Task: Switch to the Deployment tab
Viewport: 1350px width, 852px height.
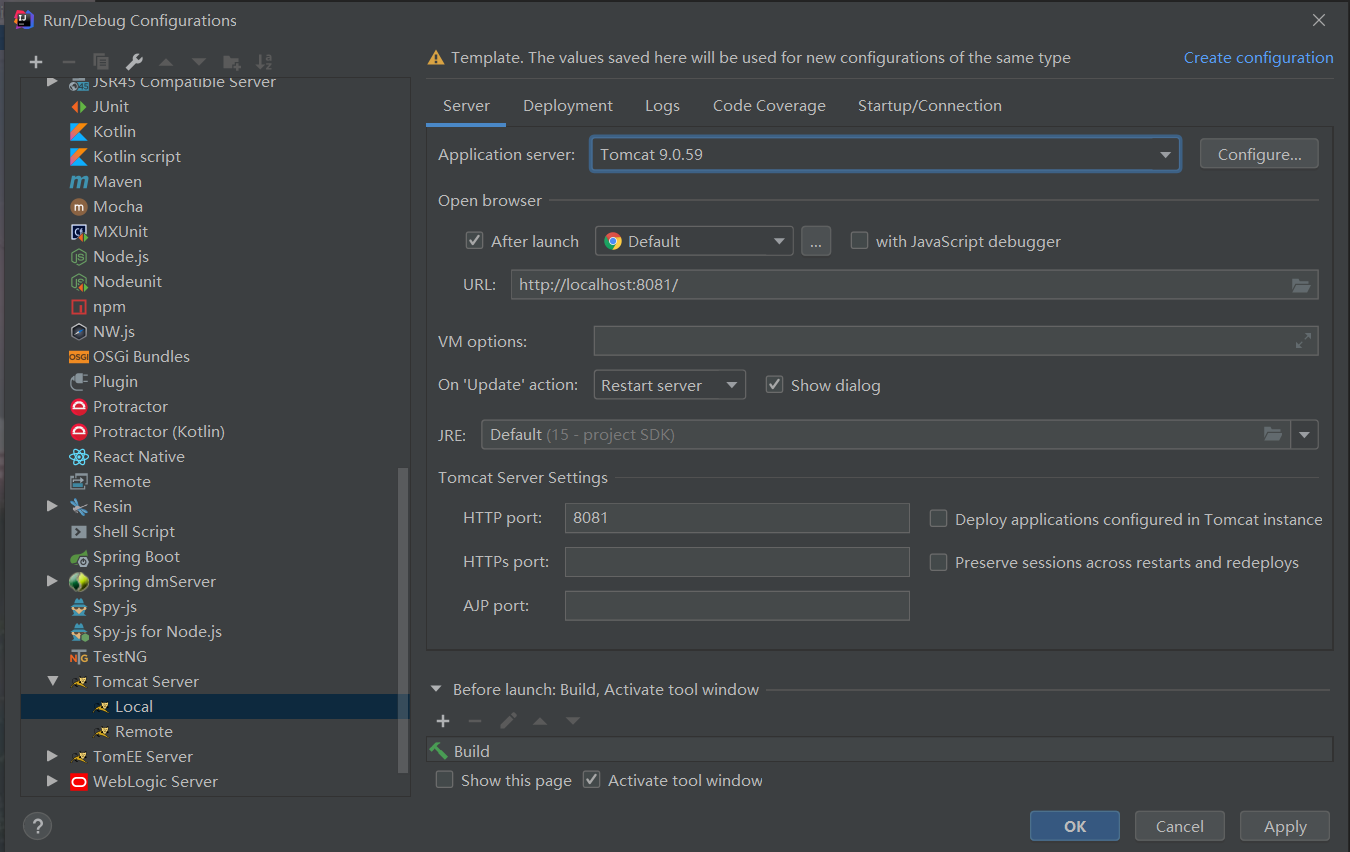Action: (568, 106)
